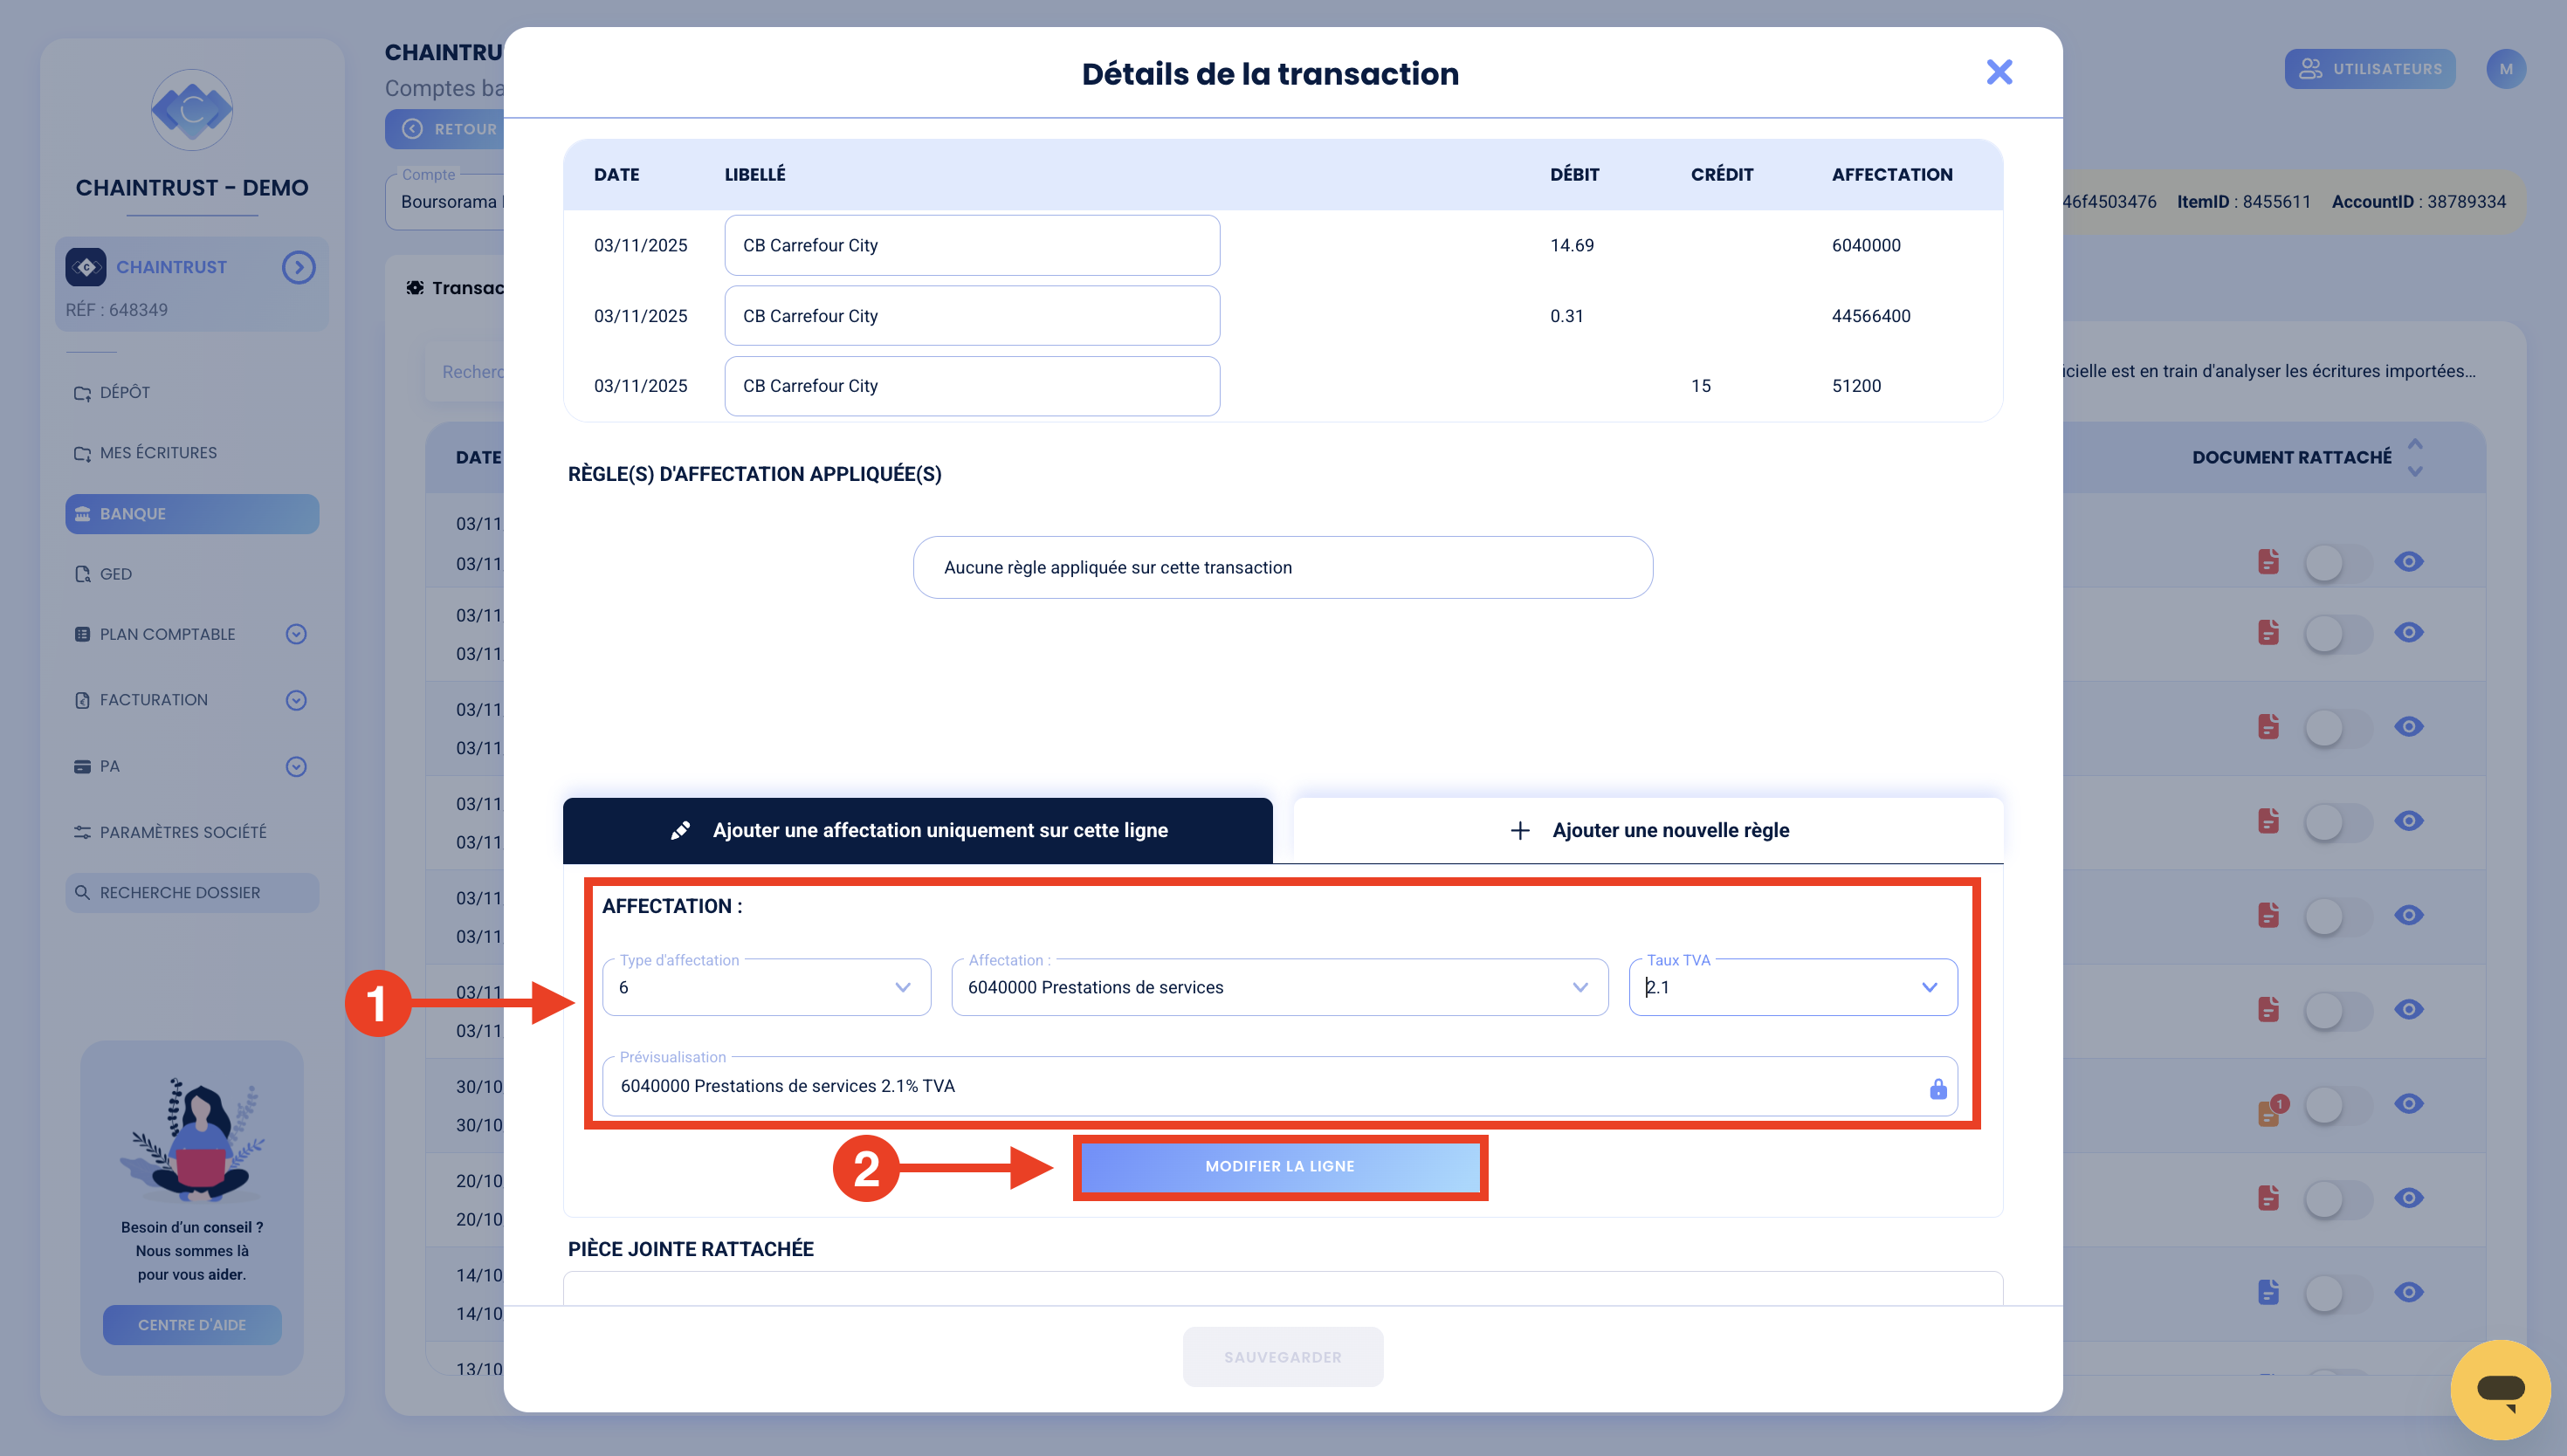Click the PLAN COMPTABLE list icon
This screenshot has width=2567, height=1456.
pos(82,634)
